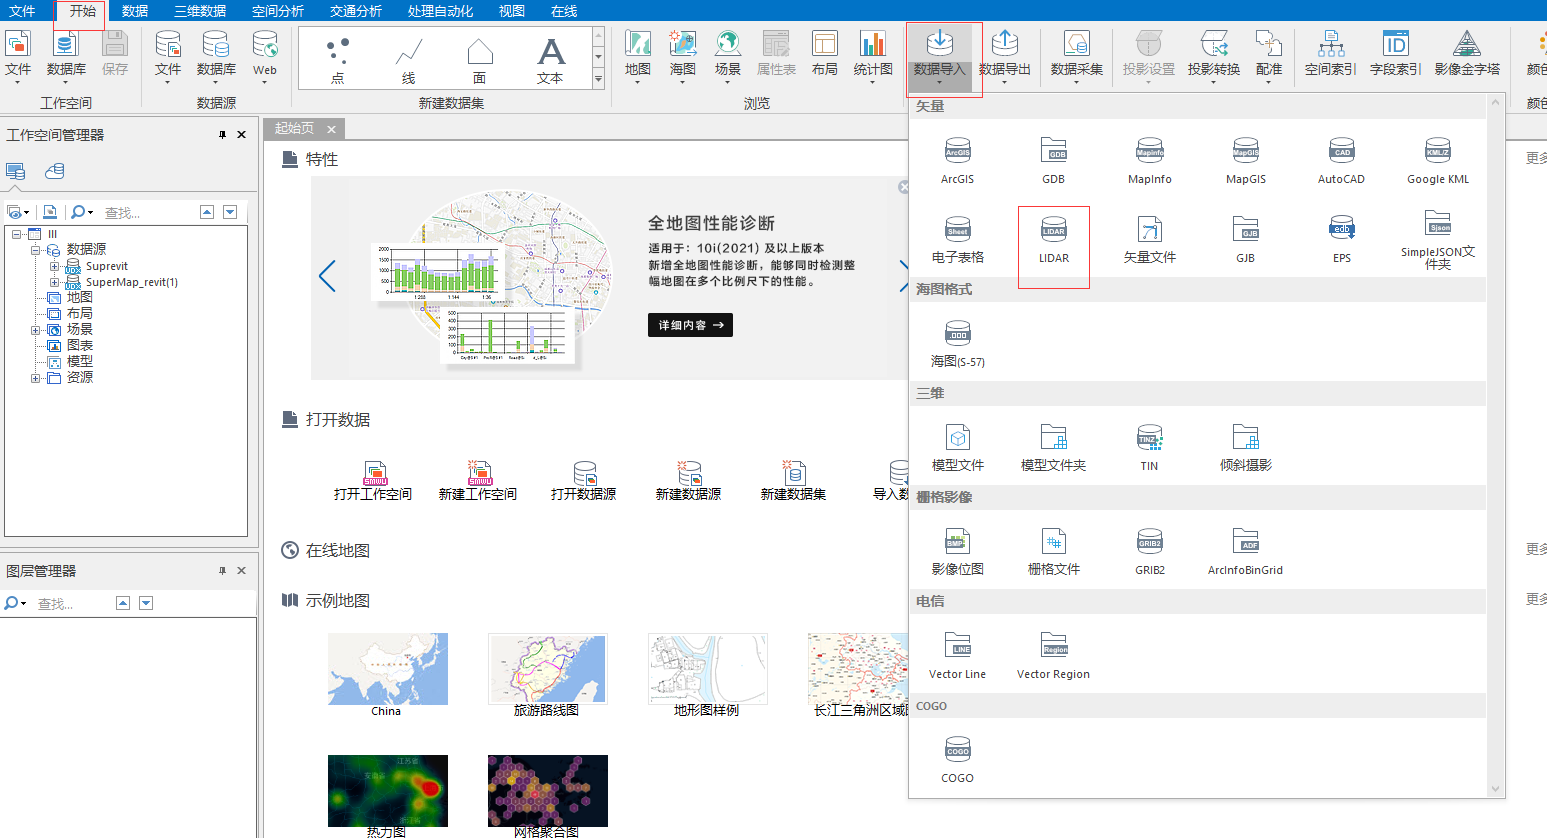Select MapGIS import option
This screenshot has height=838, width=1547.
tap(1245, 160)
